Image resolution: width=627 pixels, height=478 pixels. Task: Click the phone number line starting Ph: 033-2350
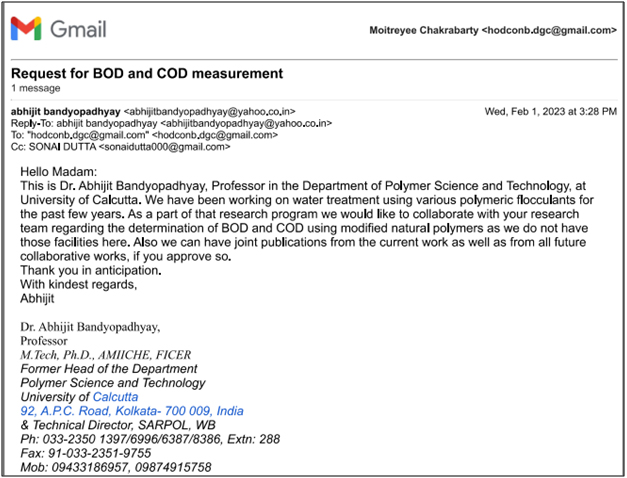(x=150, y=439)
